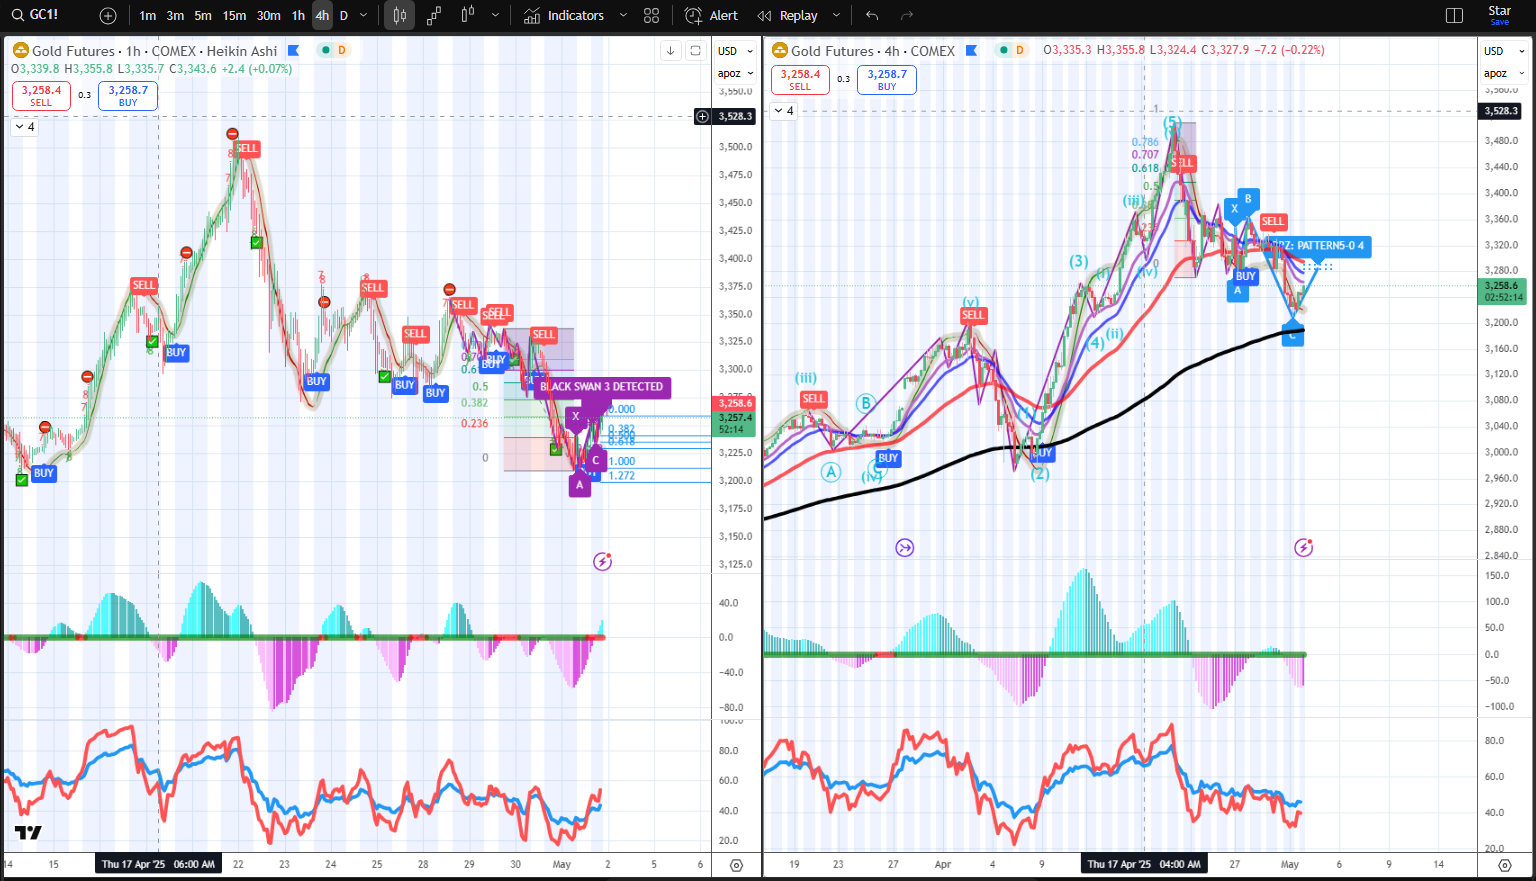Screen dimensions: 1536x881
Task: Start bar Replay mode
Action: [x=788, y=16]
